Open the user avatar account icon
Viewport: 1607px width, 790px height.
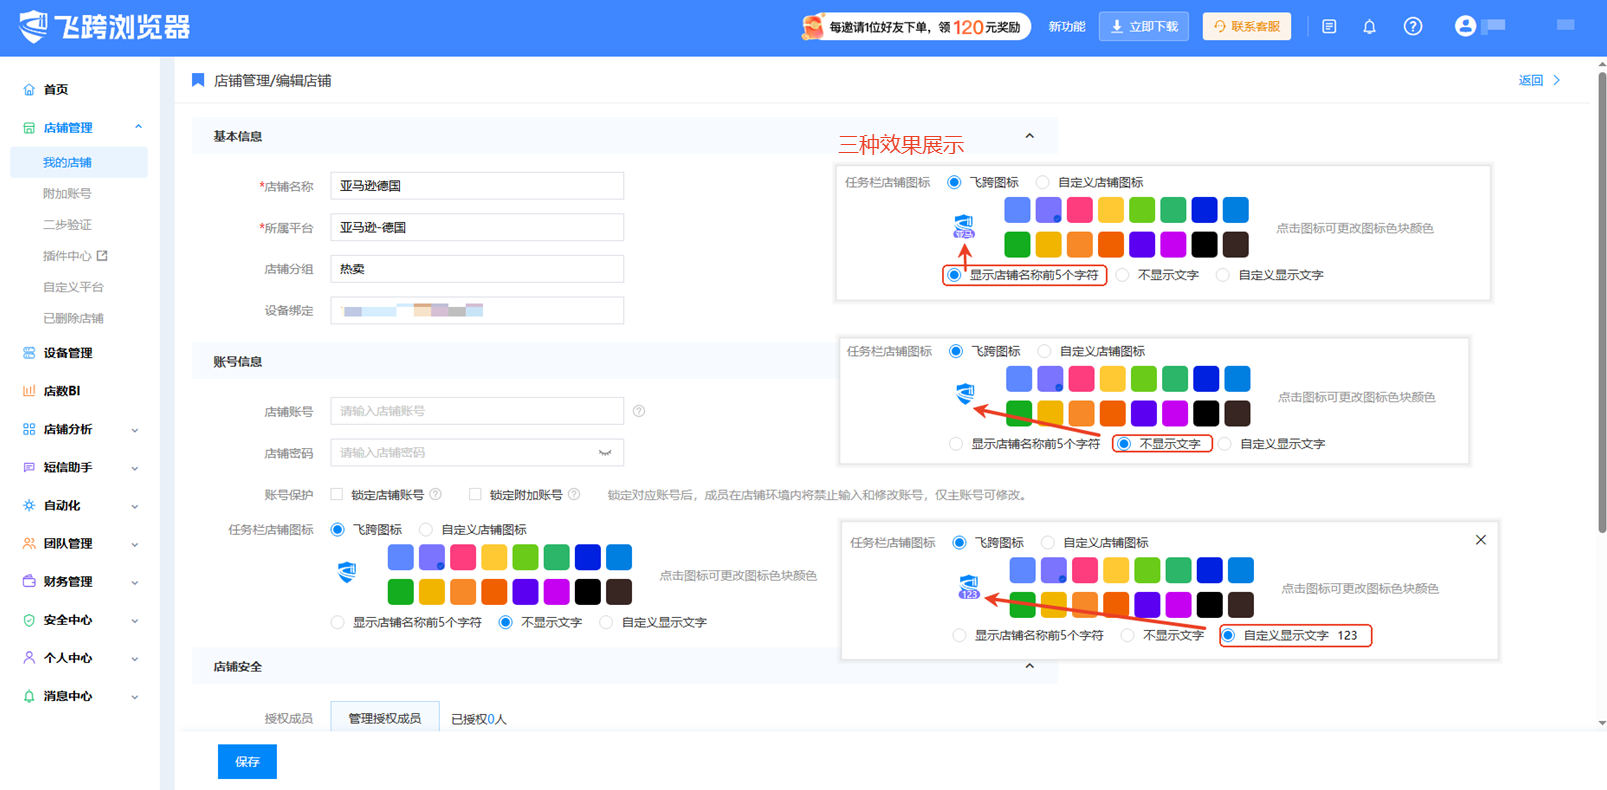coord(1465,26)
